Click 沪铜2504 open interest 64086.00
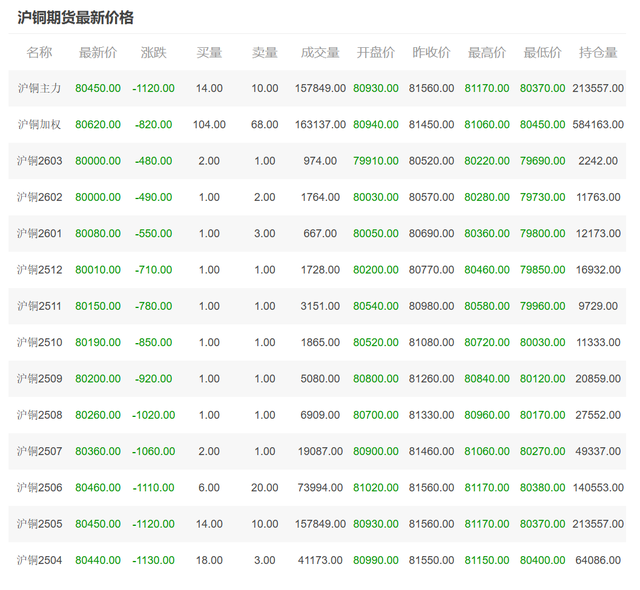640x590 pixels. click(x=598, y=560)
